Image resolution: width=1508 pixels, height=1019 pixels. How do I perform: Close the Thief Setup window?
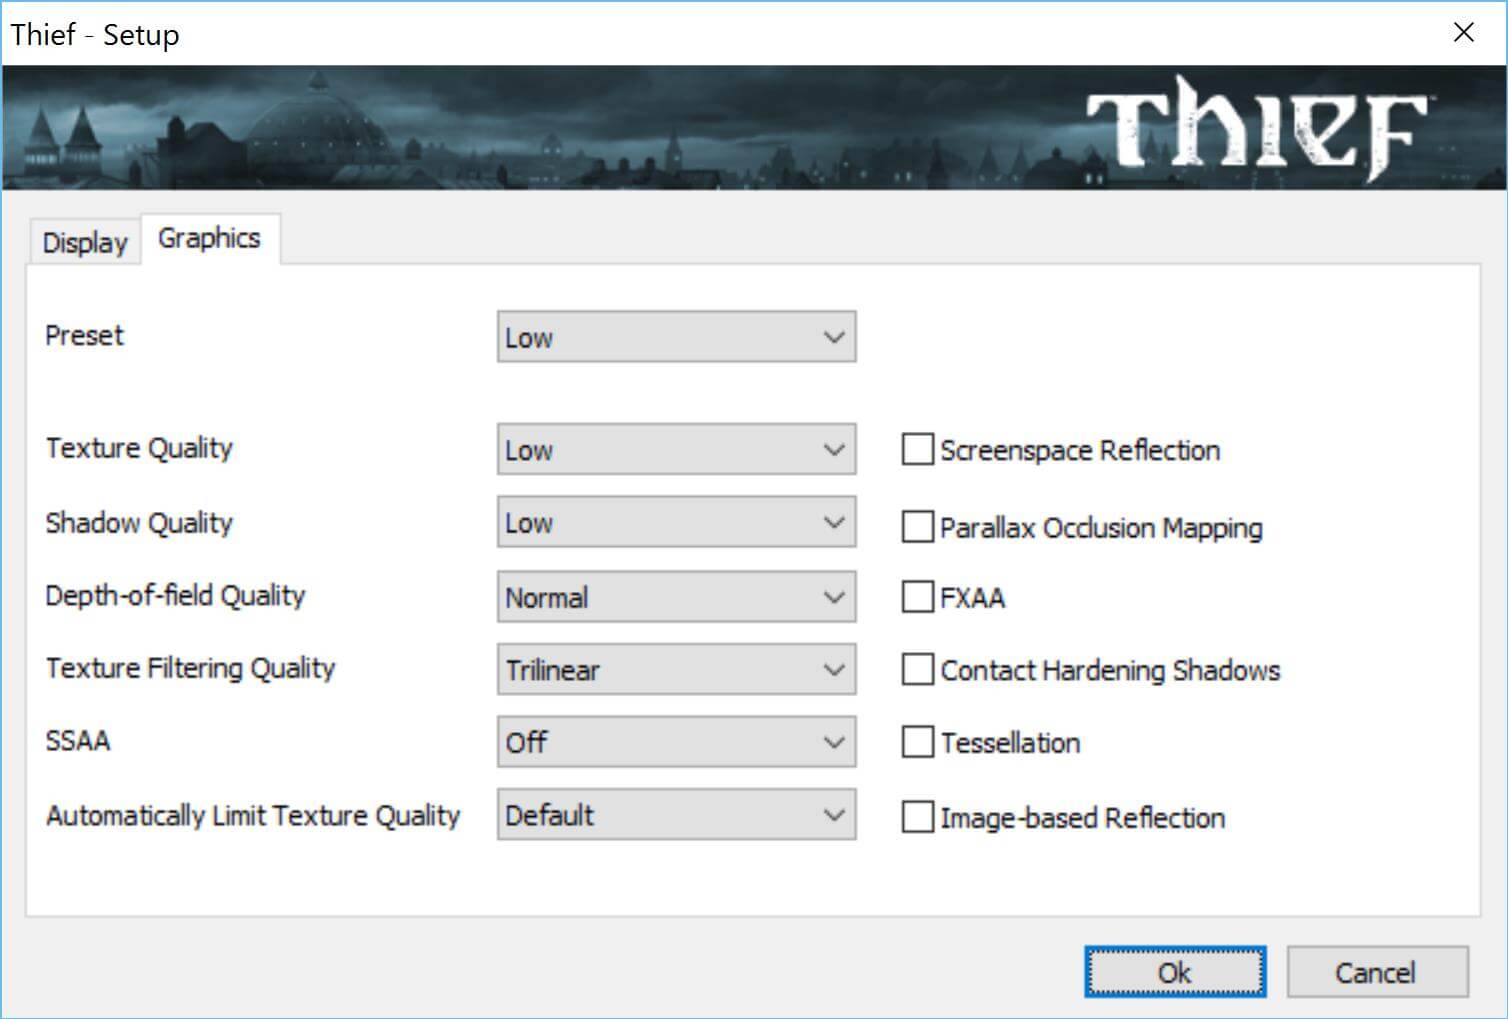tap(1463, 33)
